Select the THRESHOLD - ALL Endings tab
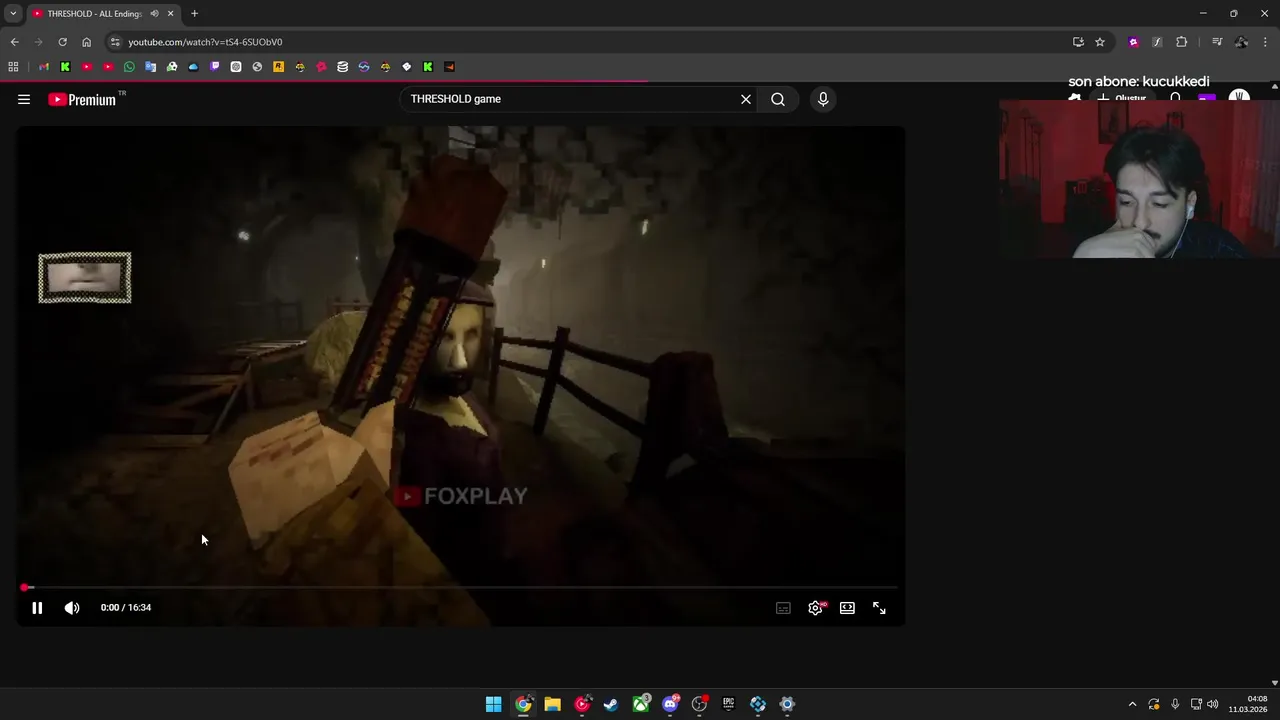The image size is (1280, 720). point(94,14)
